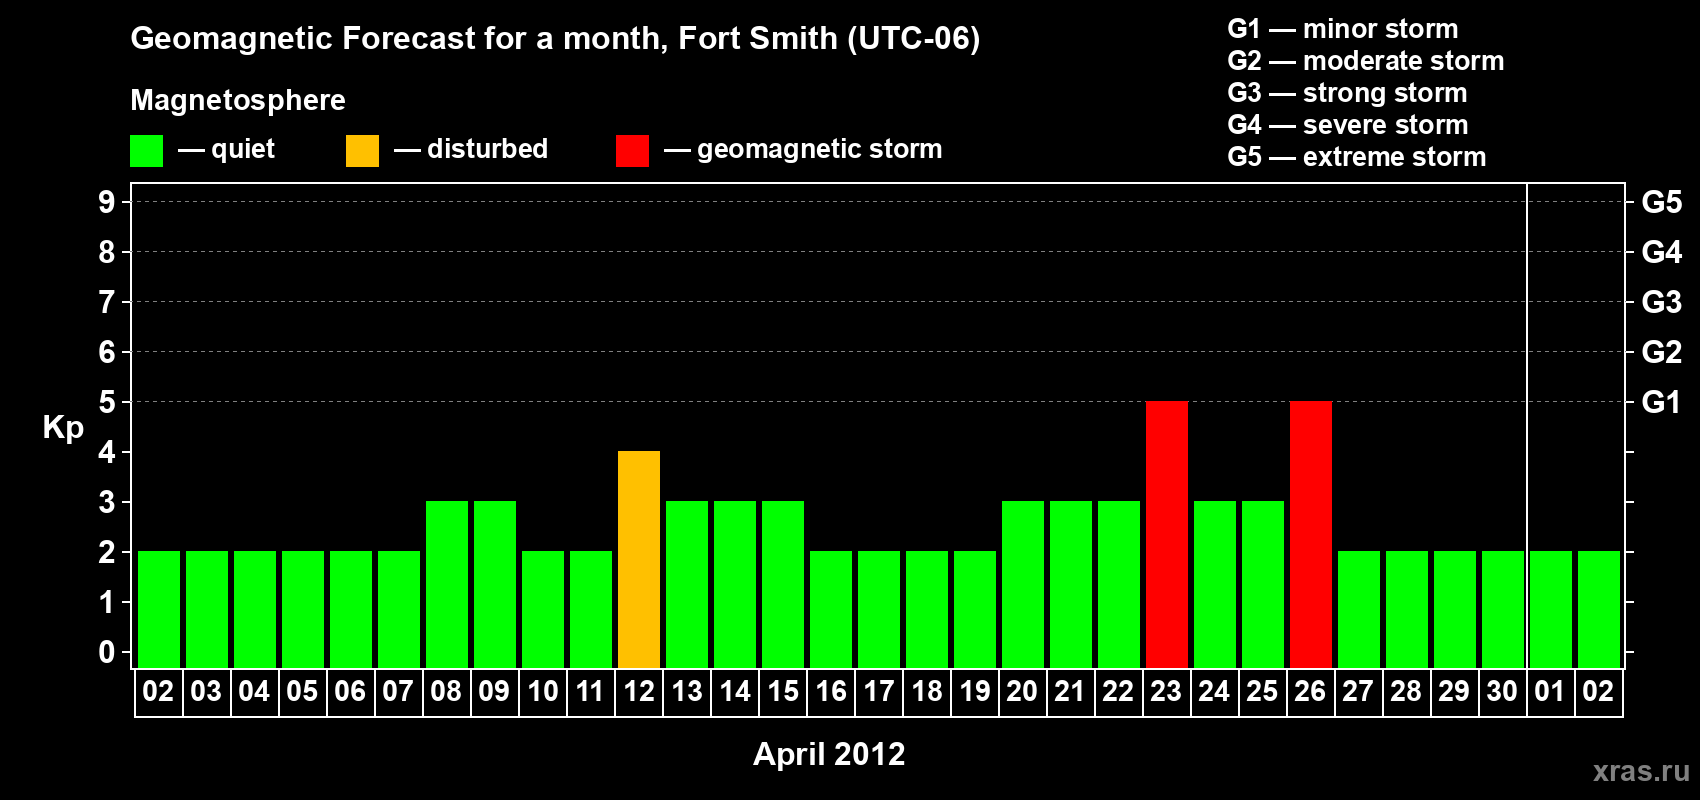
Task: Click the date label 30
Action: click(1503, 692)
